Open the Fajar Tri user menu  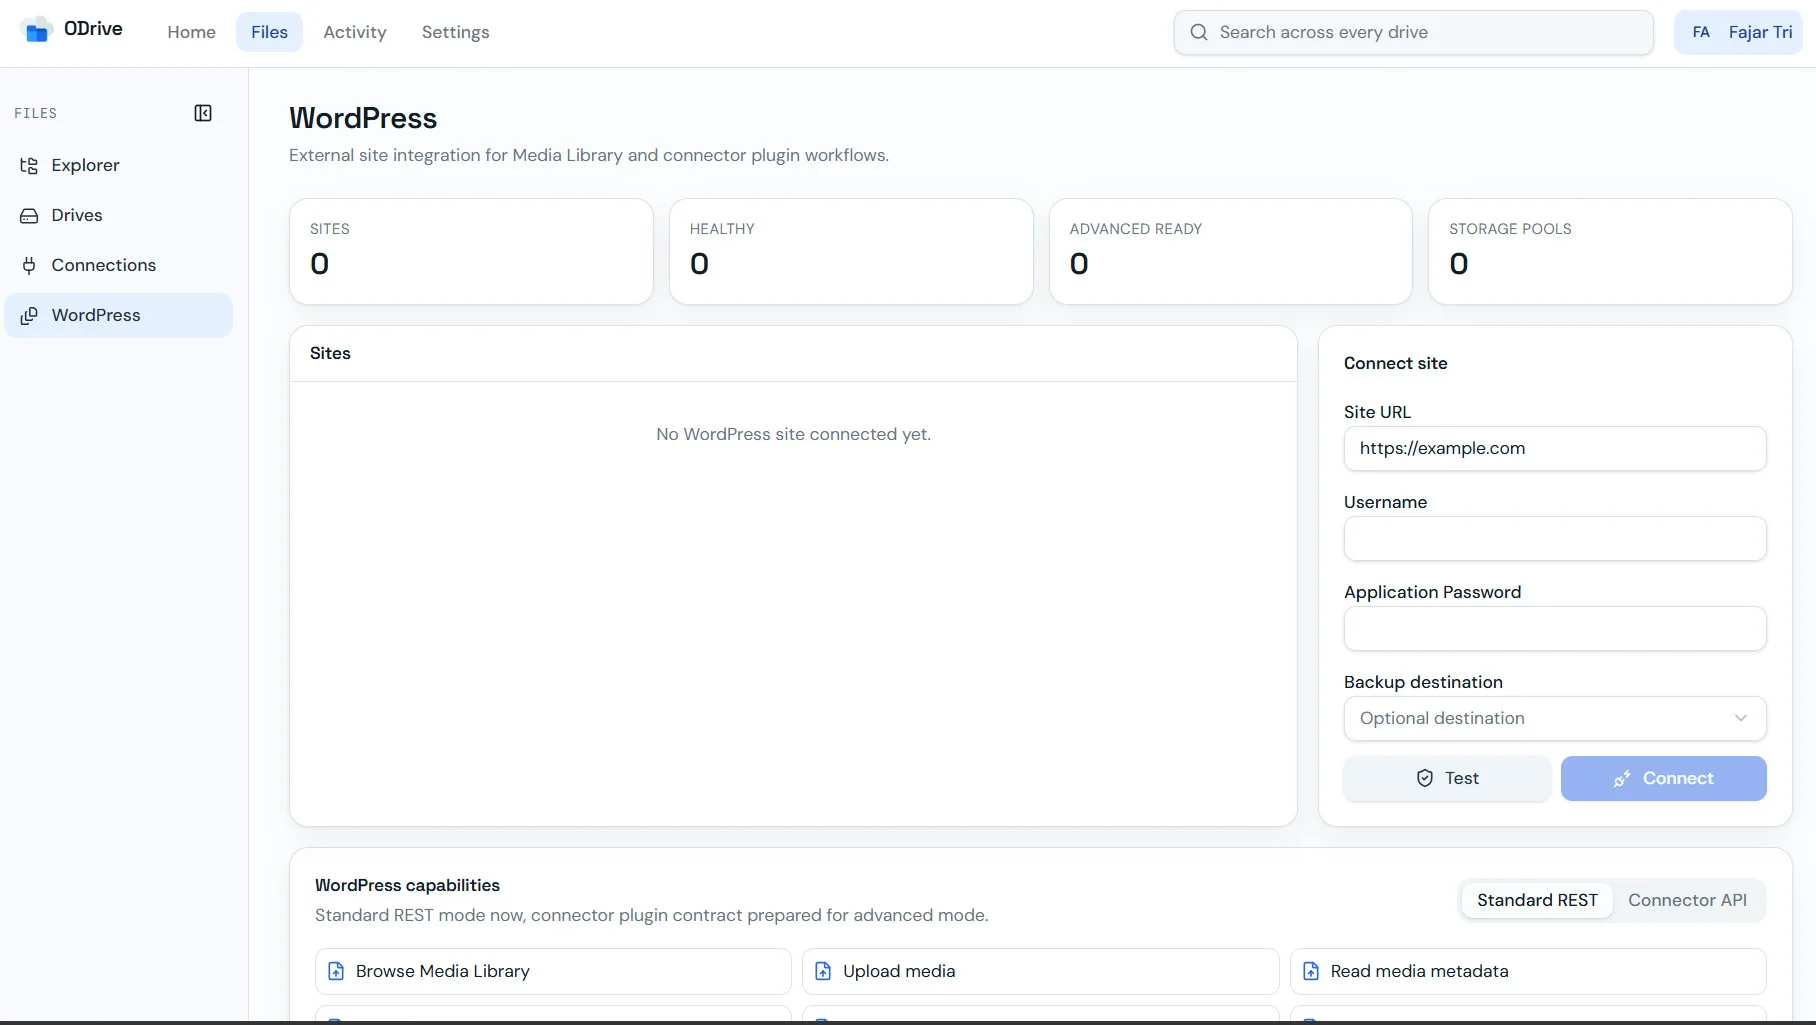coord(1738,32)
